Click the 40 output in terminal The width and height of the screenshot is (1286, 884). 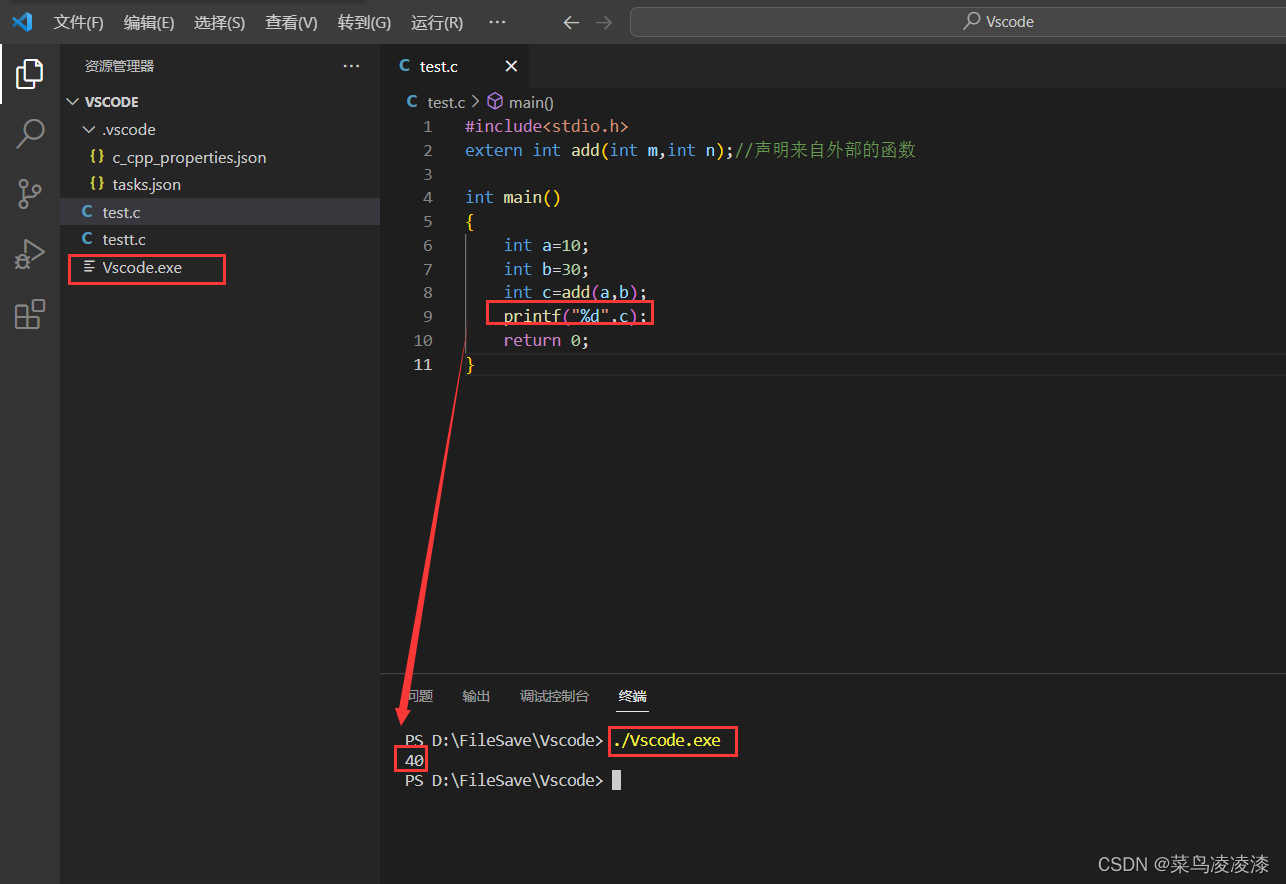(x=414, y=761)
